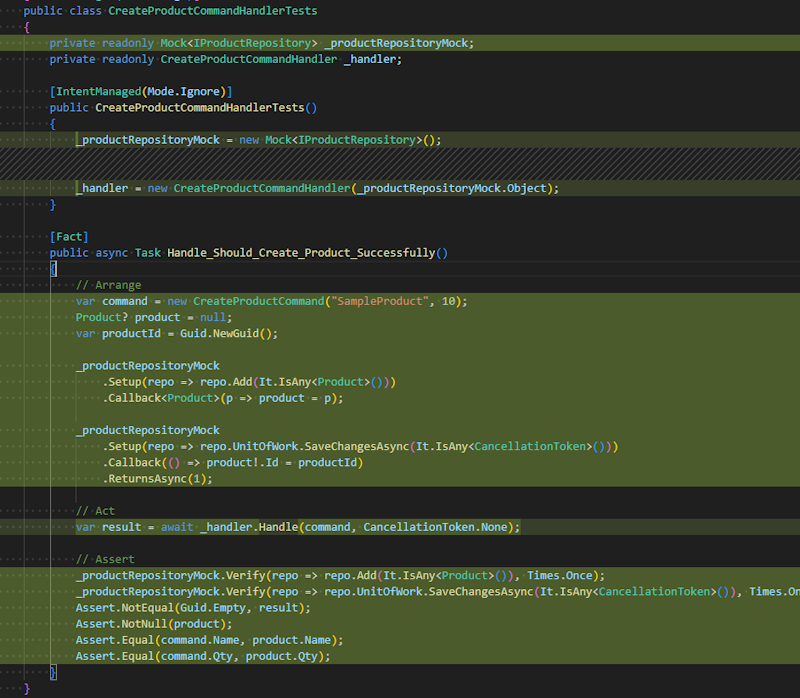The image size is (800, 698).
Task: Click the // Act comment line
Action: pyautogui.click(x=95, y=511)
